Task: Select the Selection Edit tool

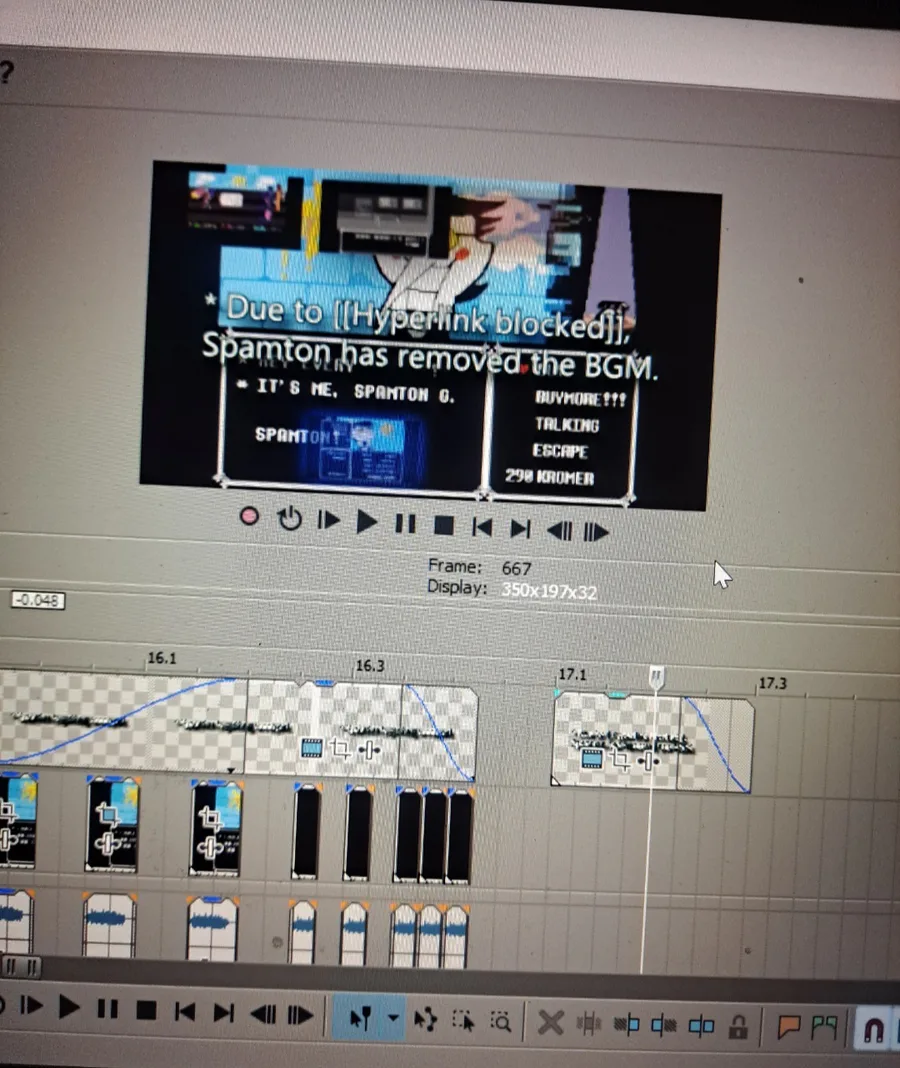Action: [463, 1020]
